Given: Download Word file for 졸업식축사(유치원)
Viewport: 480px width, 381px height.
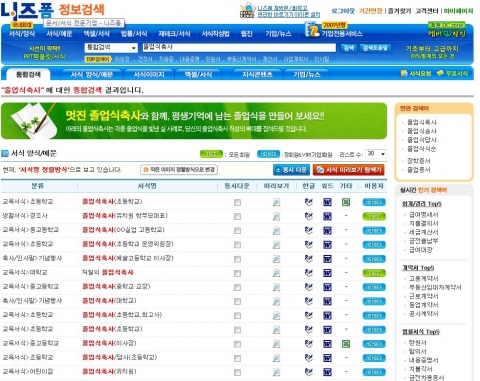Looking at the screenshot, I should click(327, 372).
